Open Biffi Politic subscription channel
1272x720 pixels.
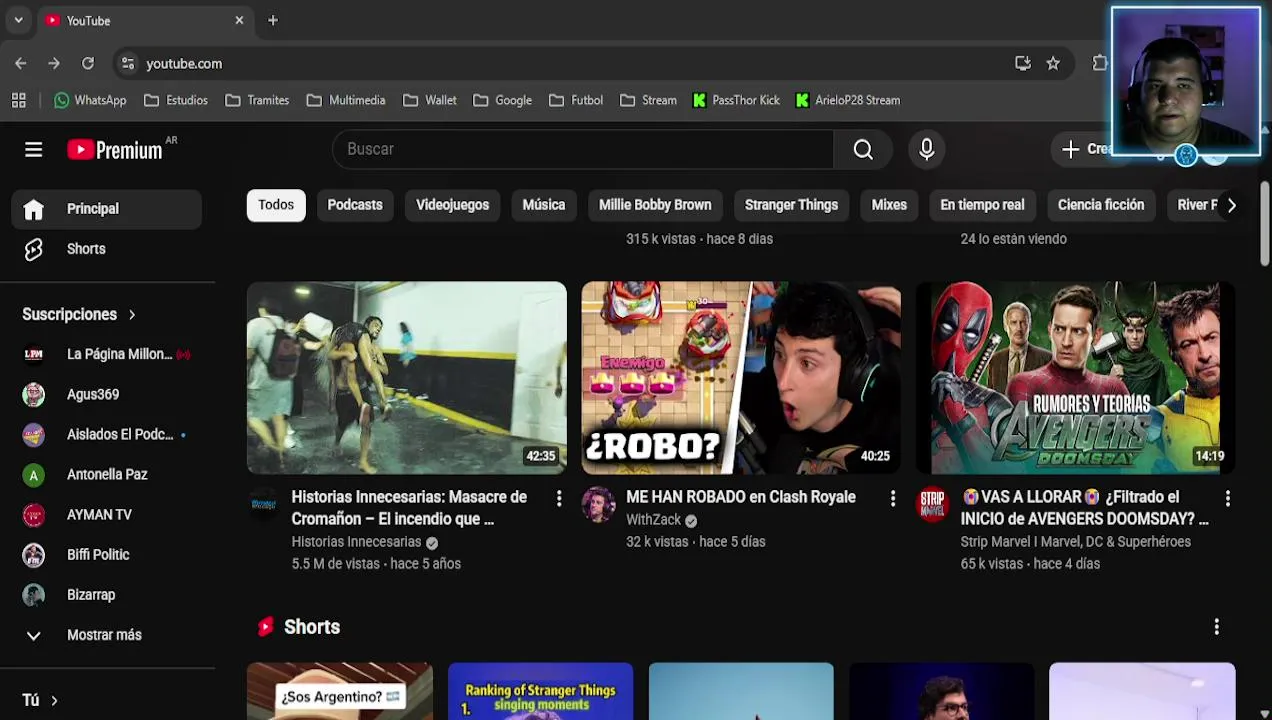[x=106, y=554]
